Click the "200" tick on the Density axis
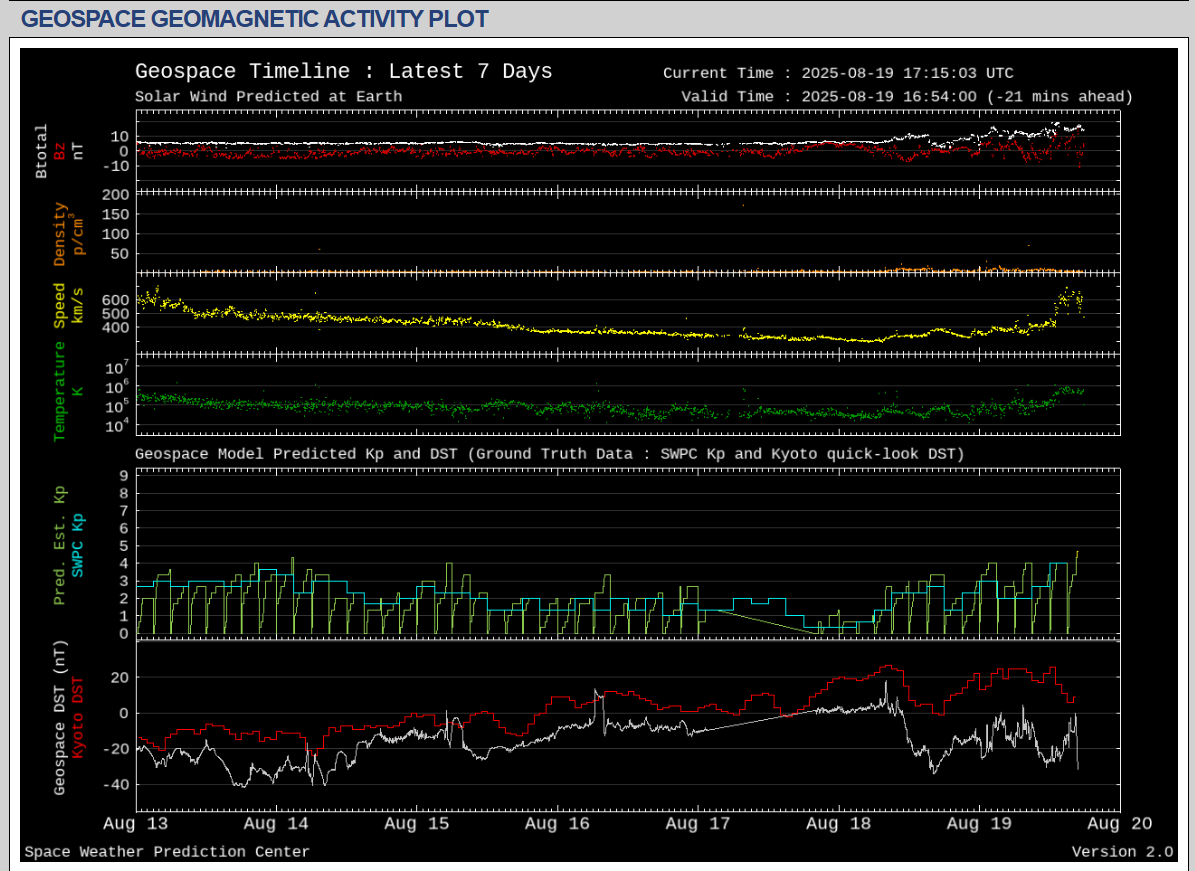Viewport: 1195px width, 871px height. (115, 194)
